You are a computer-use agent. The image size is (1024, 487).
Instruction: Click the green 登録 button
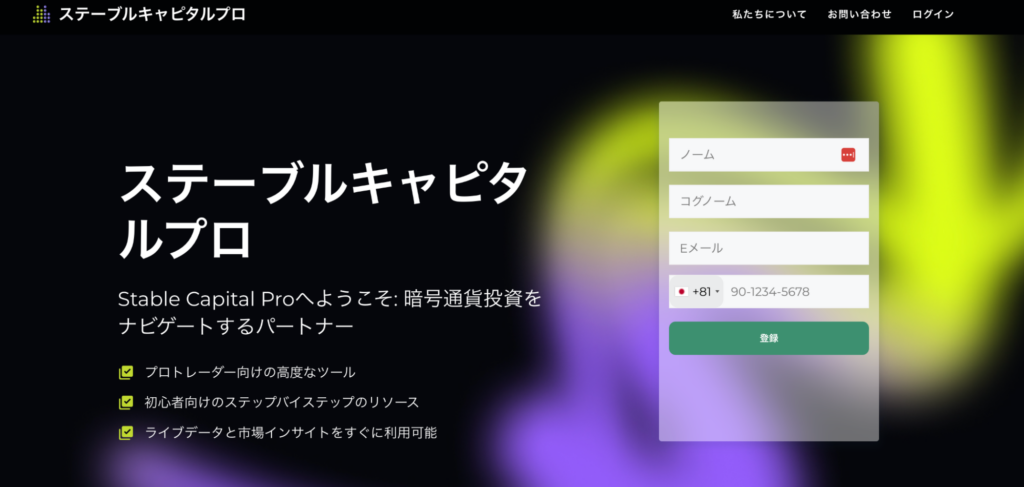[769, 338]
